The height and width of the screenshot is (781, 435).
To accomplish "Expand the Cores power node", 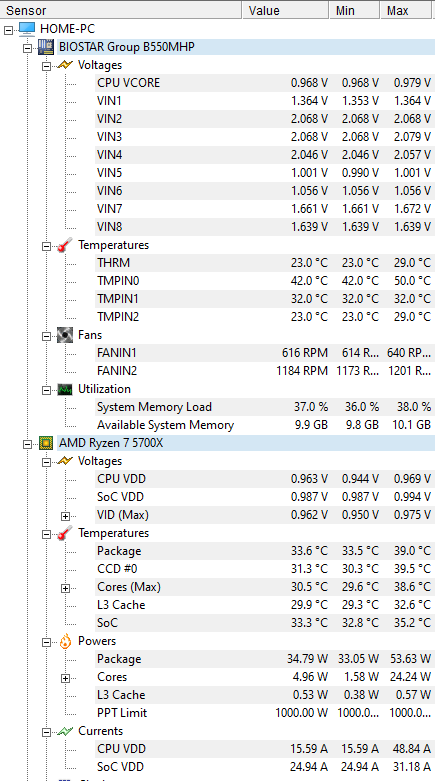I will click(x=65, y=678).
